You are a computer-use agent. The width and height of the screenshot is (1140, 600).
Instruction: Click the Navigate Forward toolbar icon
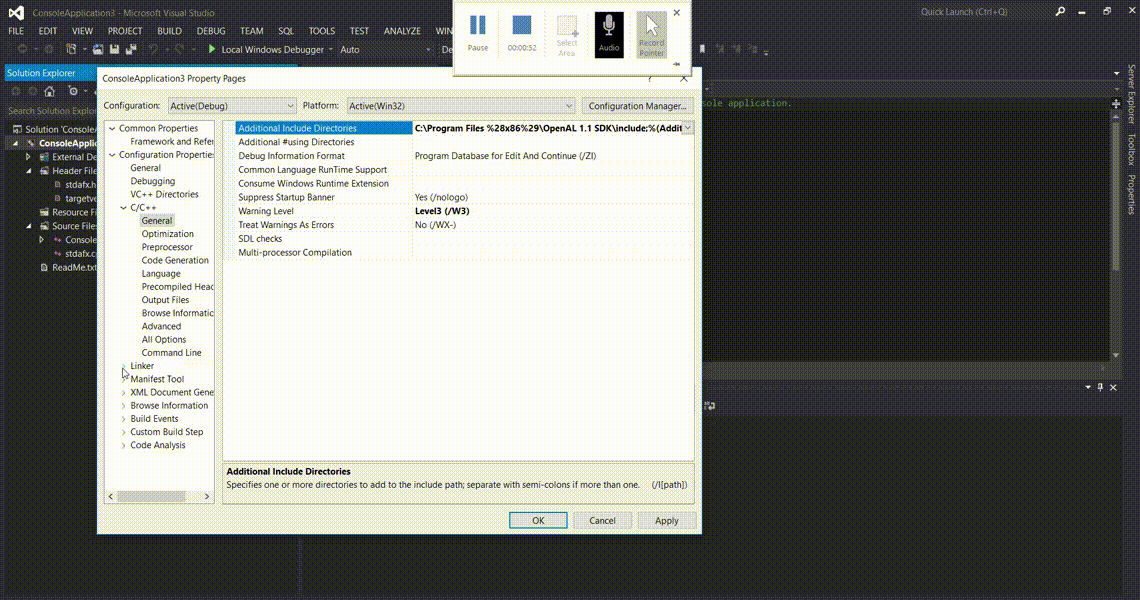[48, 49]
